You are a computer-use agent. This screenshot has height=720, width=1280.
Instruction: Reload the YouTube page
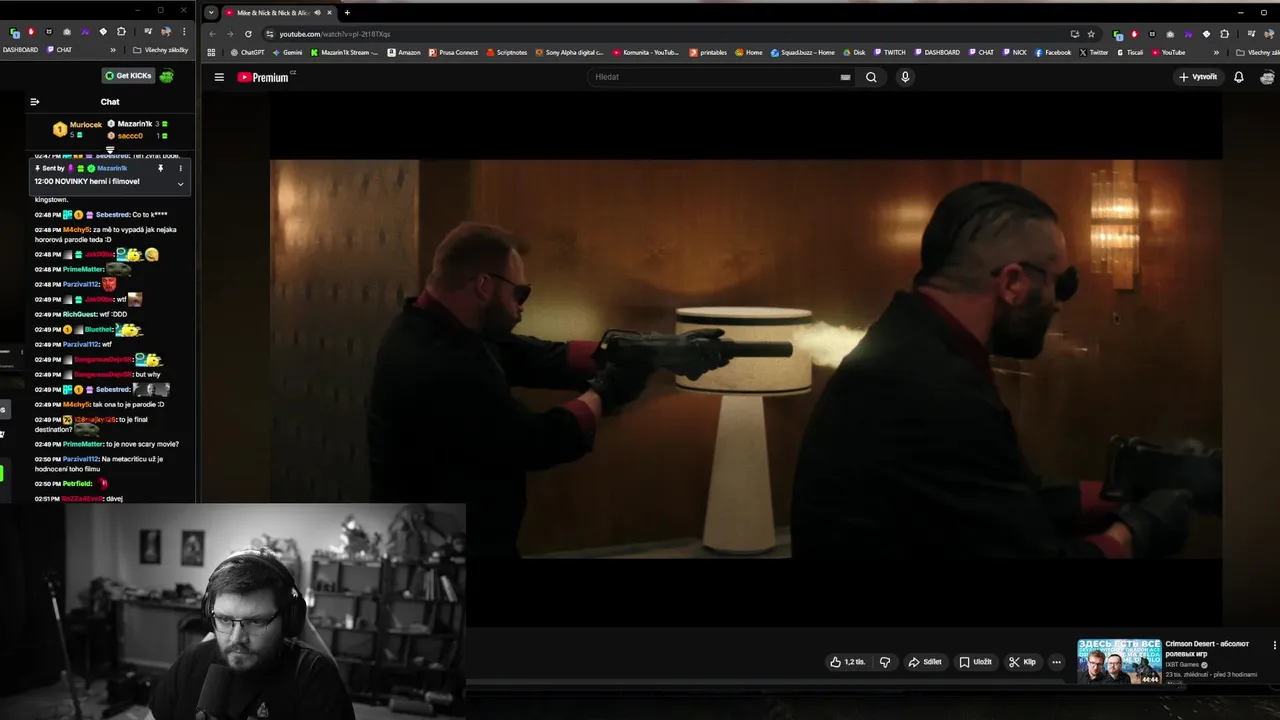[x=248, y=34]
